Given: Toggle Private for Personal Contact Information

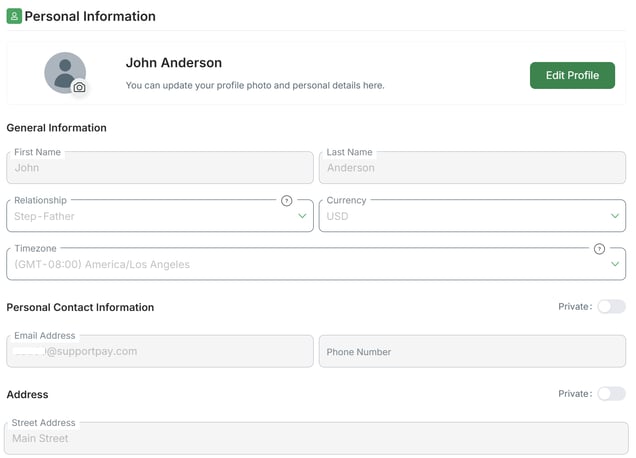Looking at the screenshot, I should [611, 307].
